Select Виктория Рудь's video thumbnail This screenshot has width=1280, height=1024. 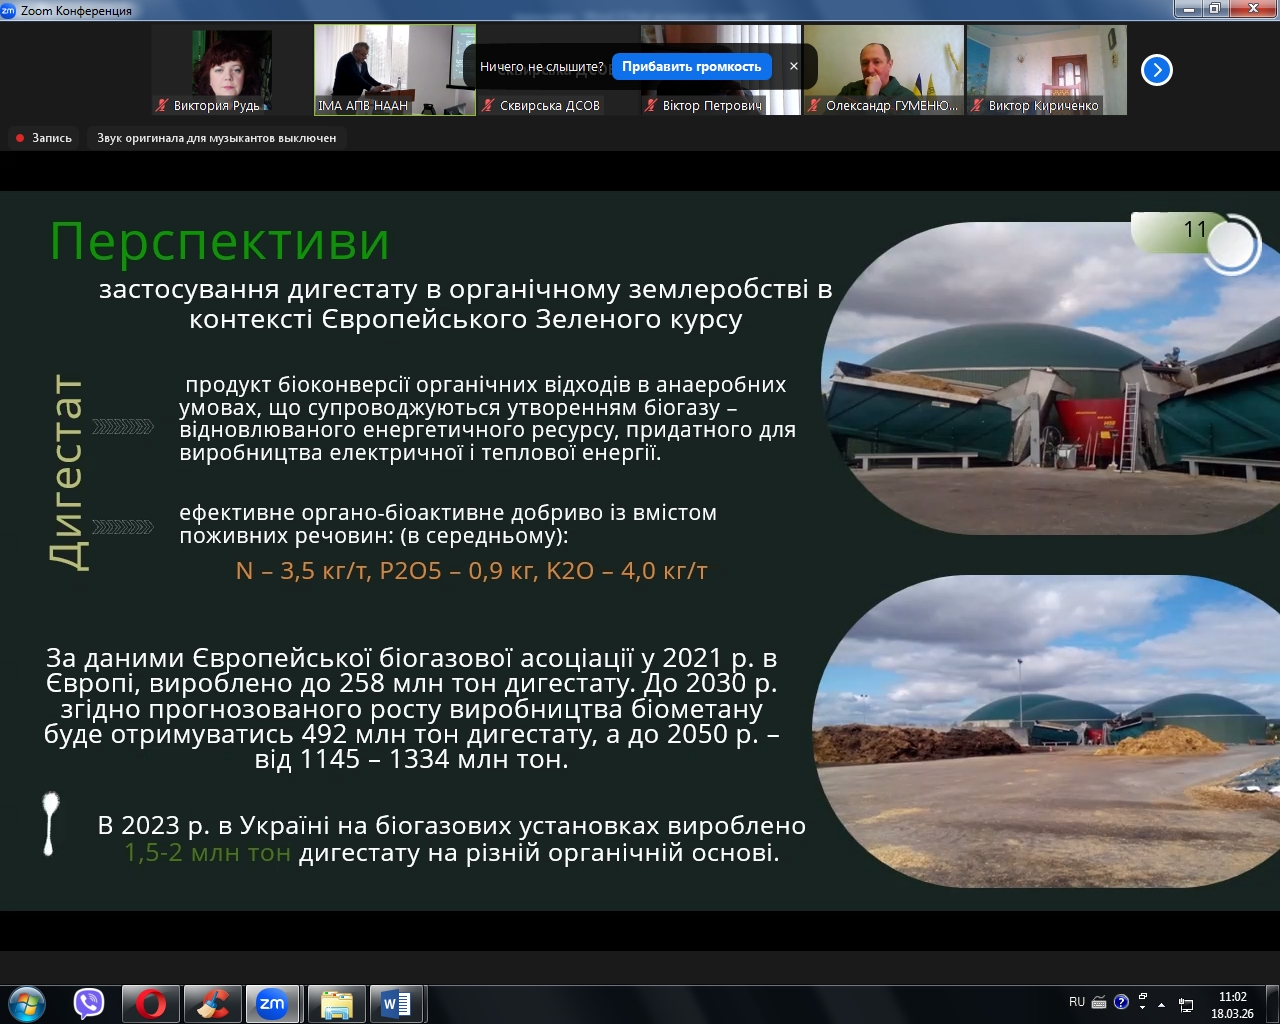[232, 70]
